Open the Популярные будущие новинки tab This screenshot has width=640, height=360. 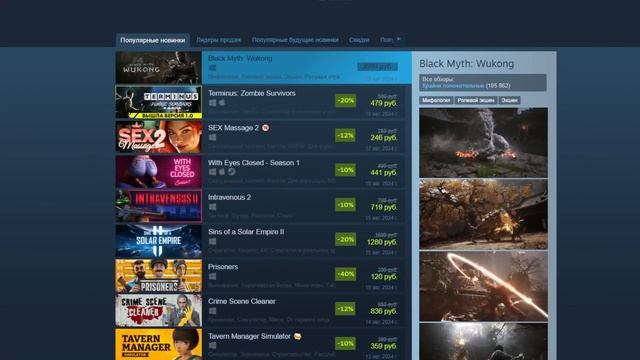295,40
